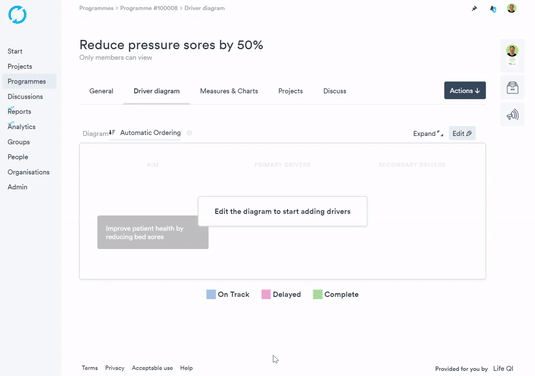
Task: Expand the driver diagram view
Action: (x=428, y=133)
